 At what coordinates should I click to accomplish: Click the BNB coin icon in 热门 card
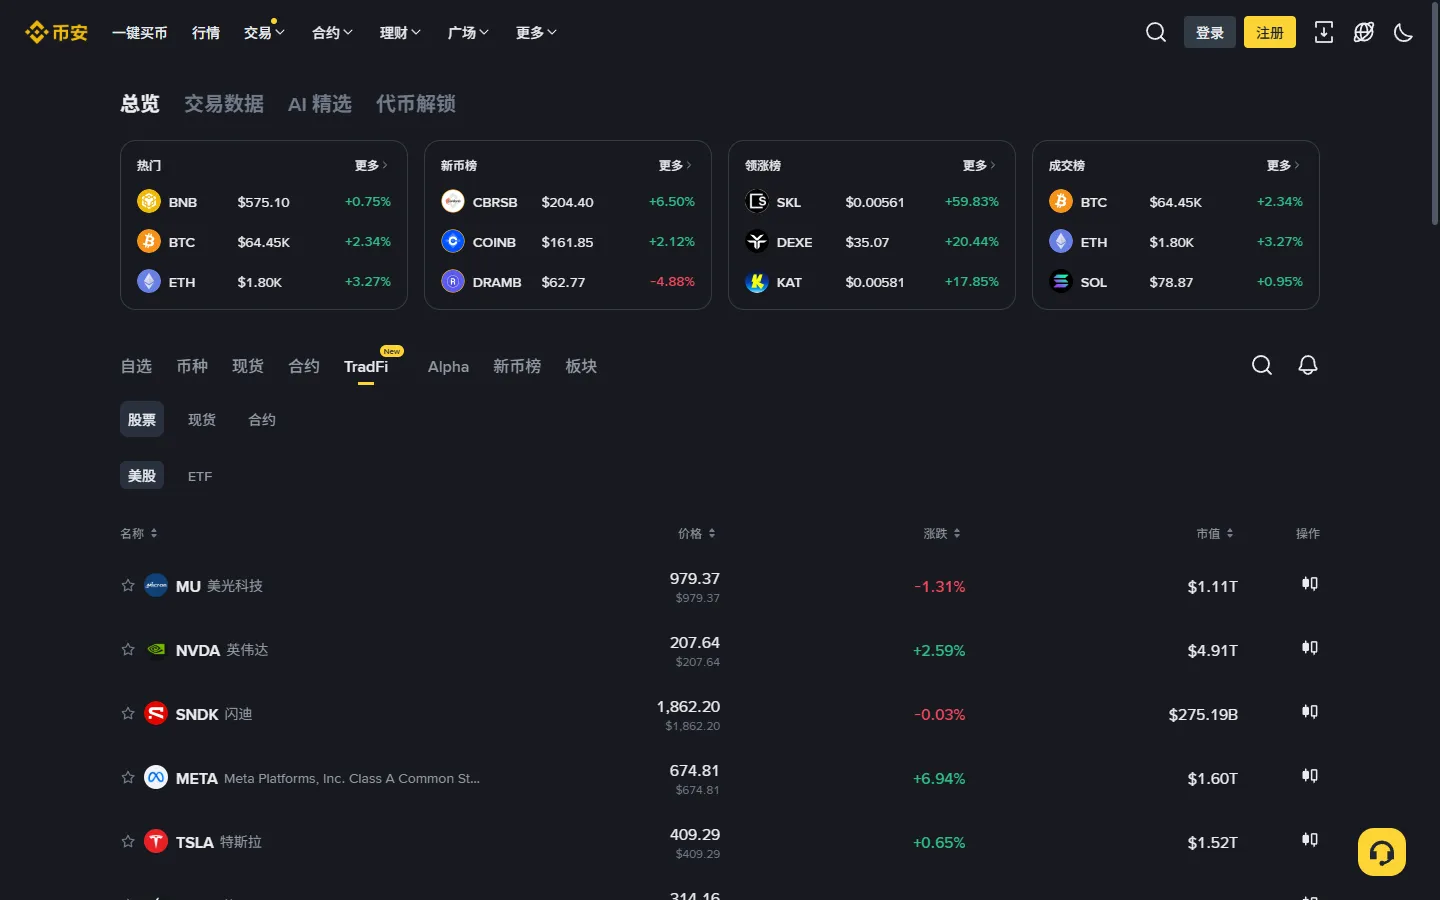tap(149, 202)
